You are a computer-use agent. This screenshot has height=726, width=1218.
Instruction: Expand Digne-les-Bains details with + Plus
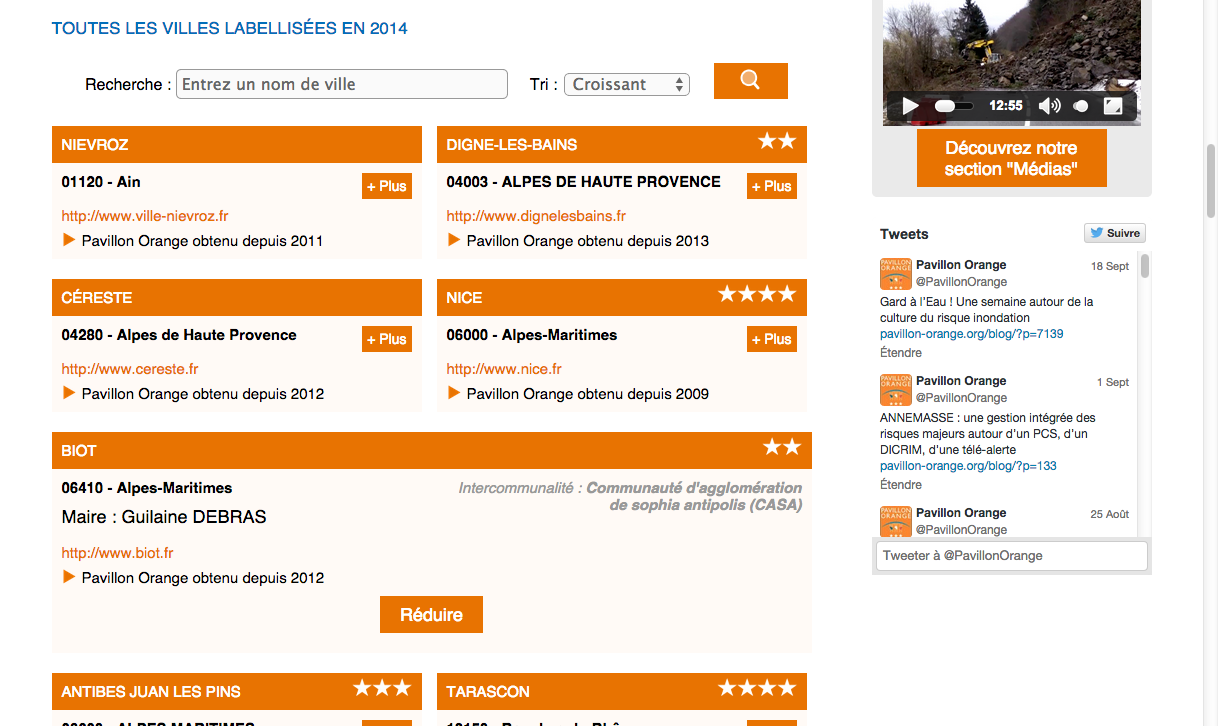click(x=772, y=186)
